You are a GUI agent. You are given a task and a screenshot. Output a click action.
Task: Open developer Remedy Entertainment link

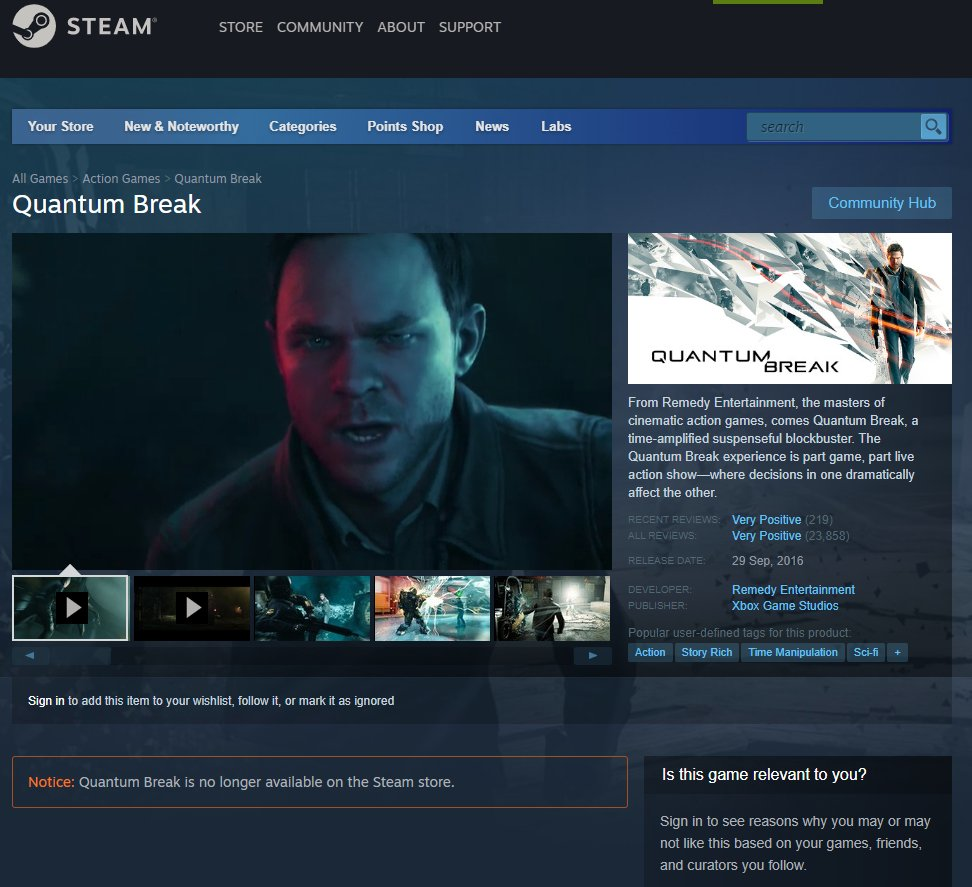(793, 589)
